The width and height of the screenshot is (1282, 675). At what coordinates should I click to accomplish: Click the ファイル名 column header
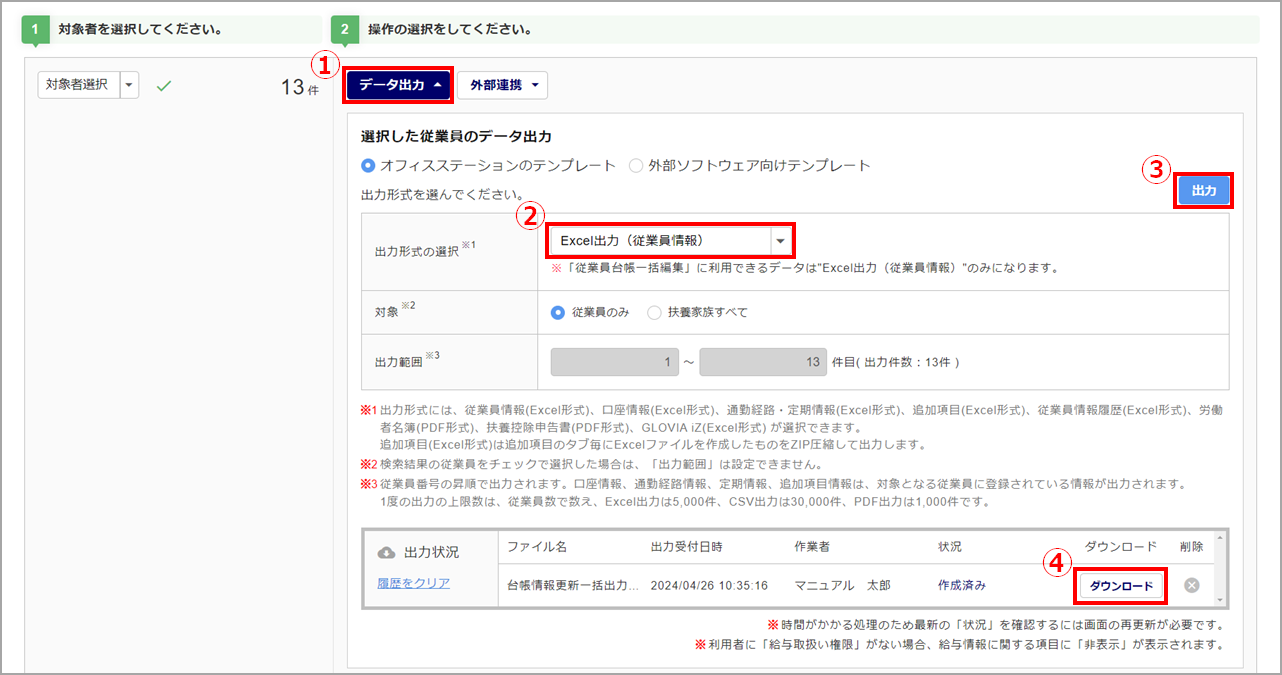(x=537, y=547)
